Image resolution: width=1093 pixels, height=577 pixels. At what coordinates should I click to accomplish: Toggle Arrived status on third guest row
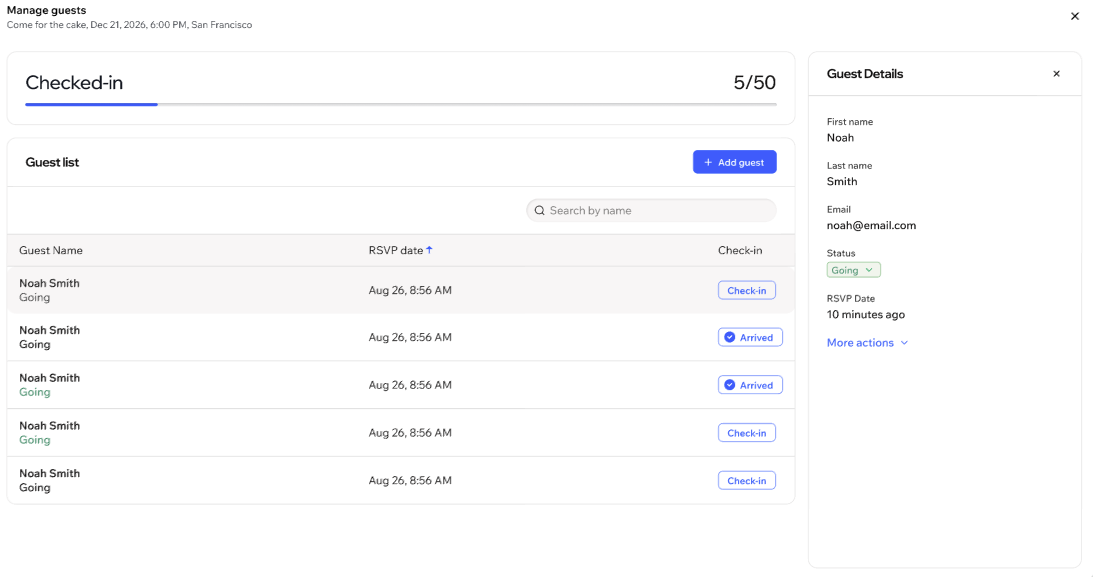(750, 385)
